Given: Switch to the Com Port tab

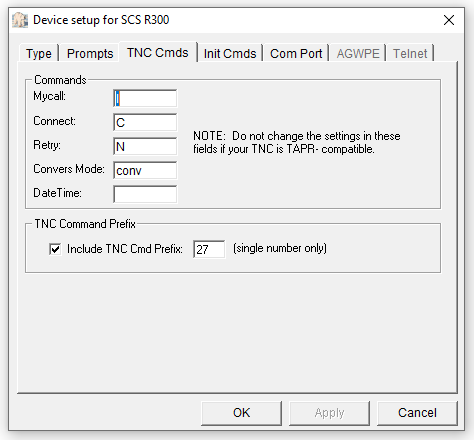Looking at the screenshot, I should pos(296,53).
